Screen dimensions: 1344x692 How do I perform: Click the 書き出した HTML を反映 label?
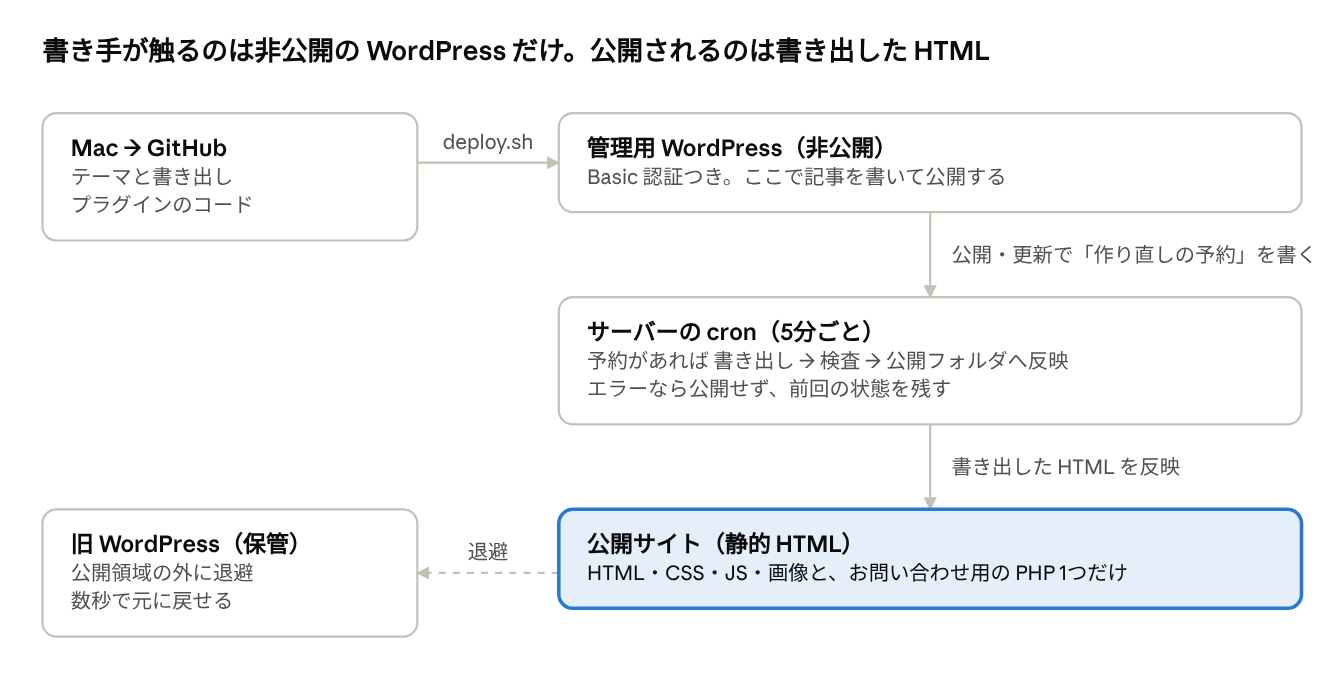(x=1066, y=466)
